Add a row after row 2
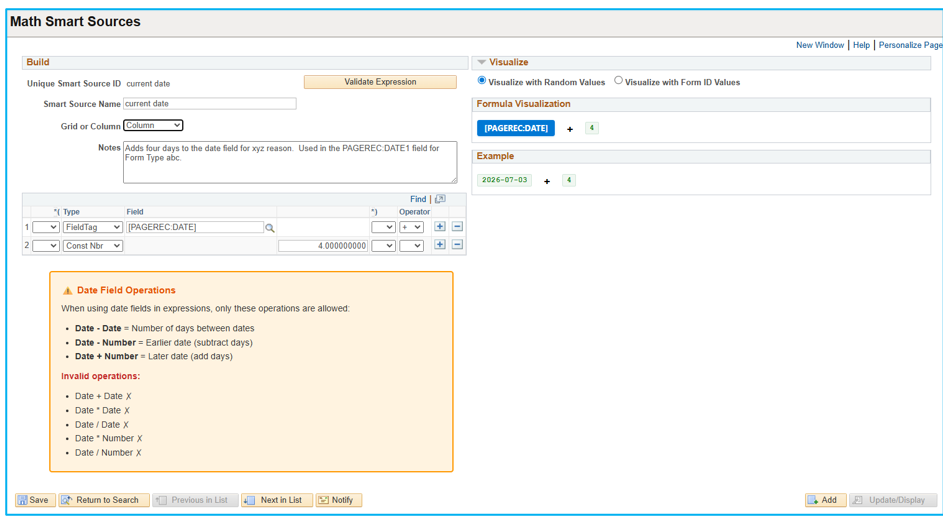The width and height of the screenshot is (943, 521). 440,245
